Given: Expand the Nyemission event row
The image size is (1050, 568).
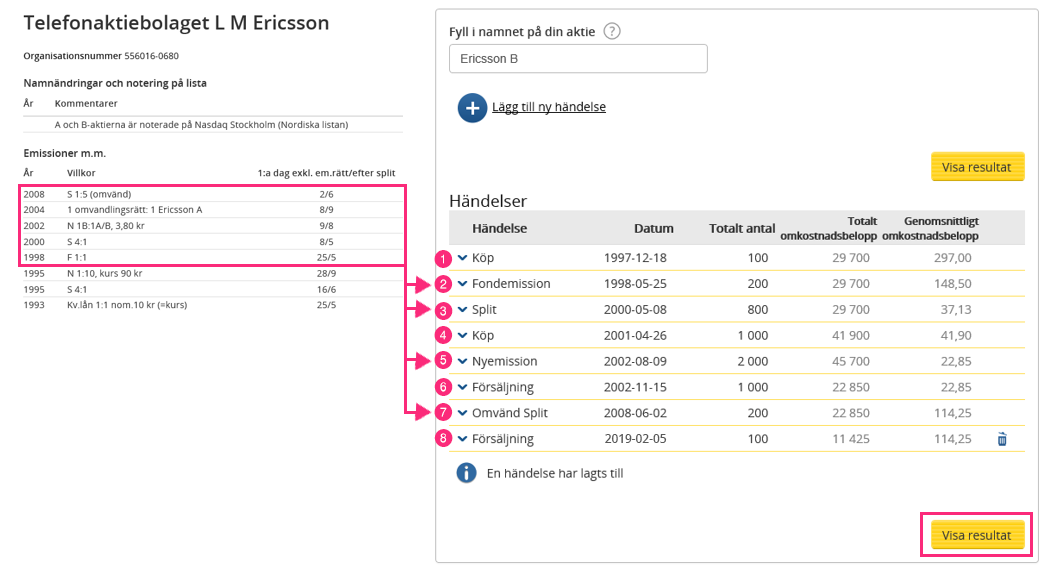Looking at the screenshot, I should pos(463,362).
